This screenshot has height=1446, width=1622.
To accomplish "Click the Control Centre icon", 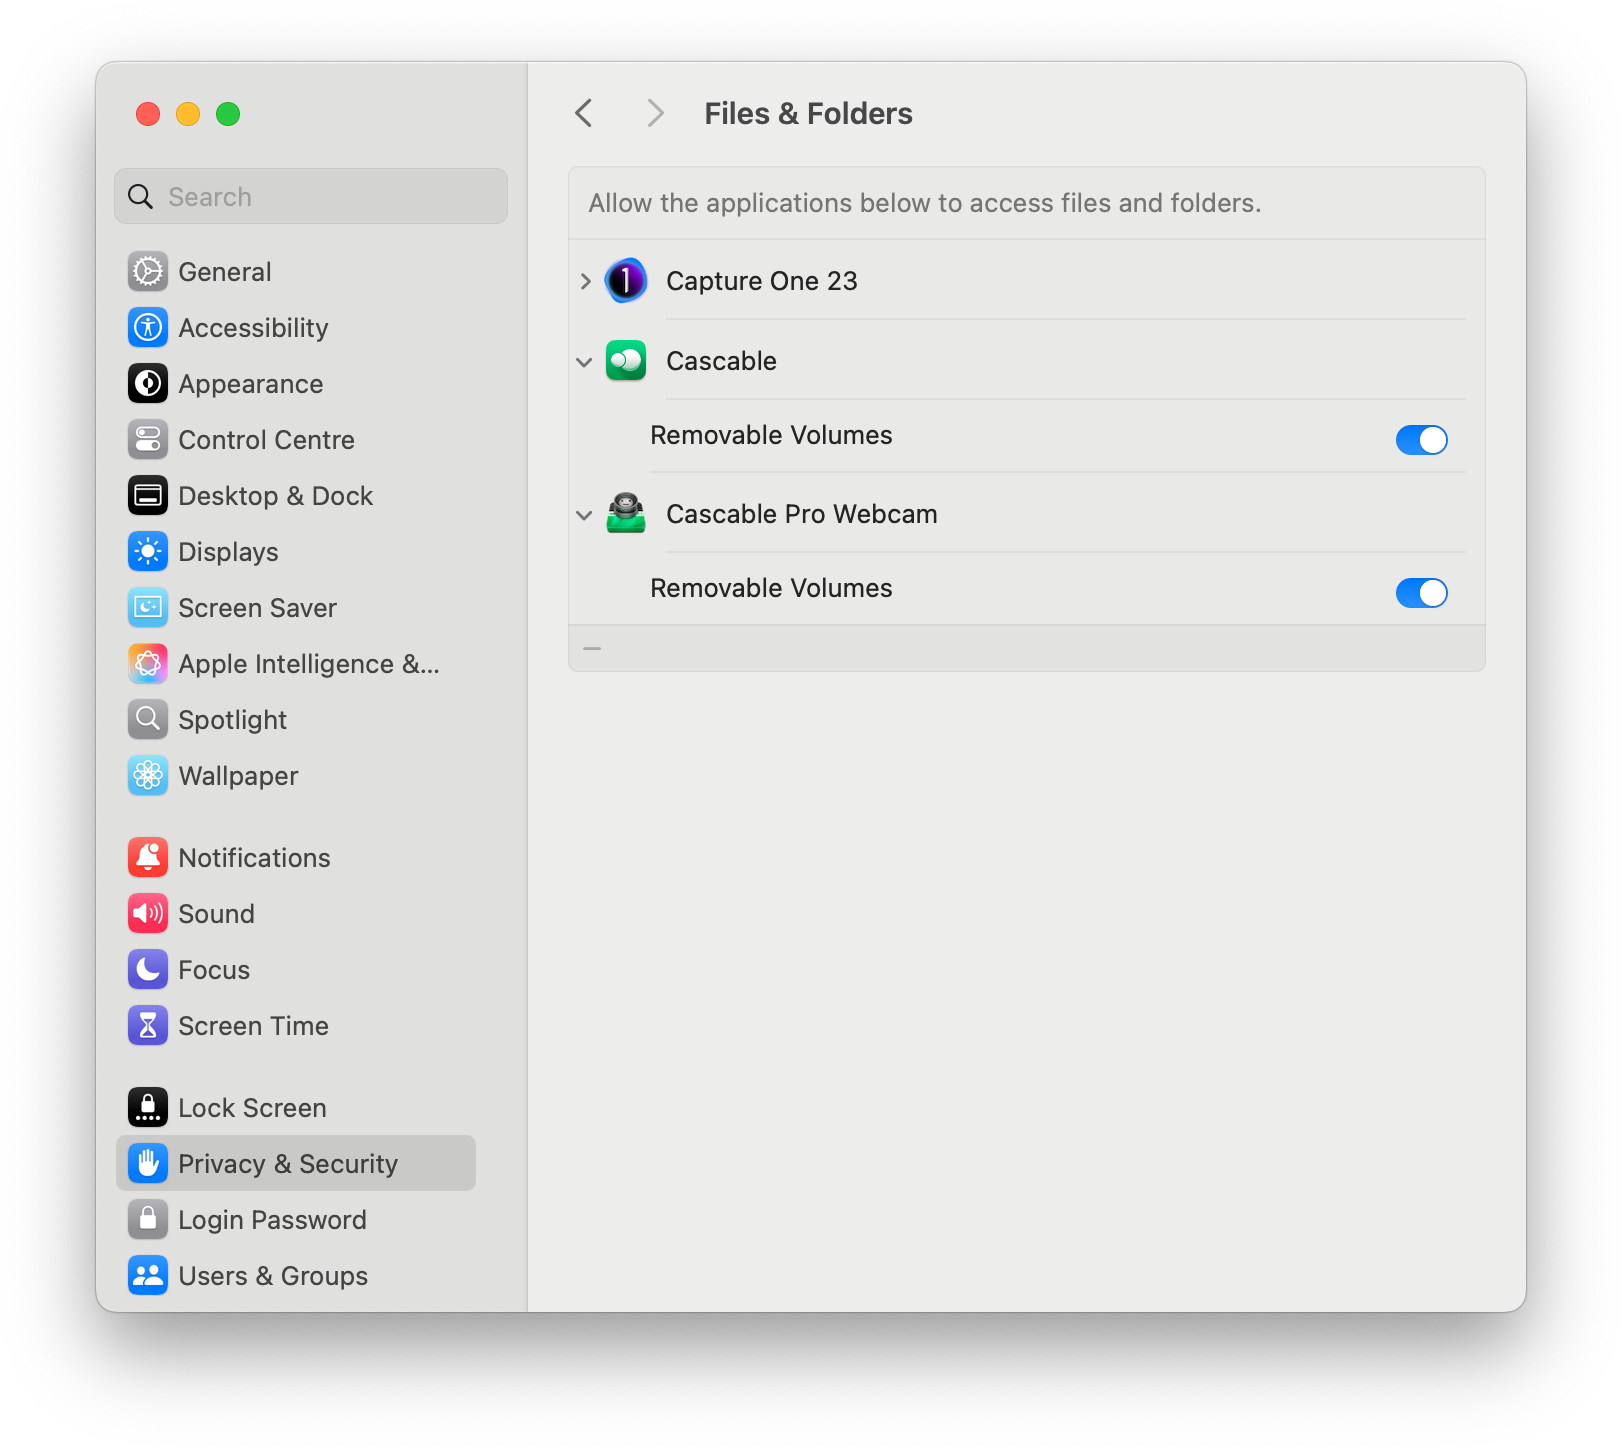I will (148, 440).
